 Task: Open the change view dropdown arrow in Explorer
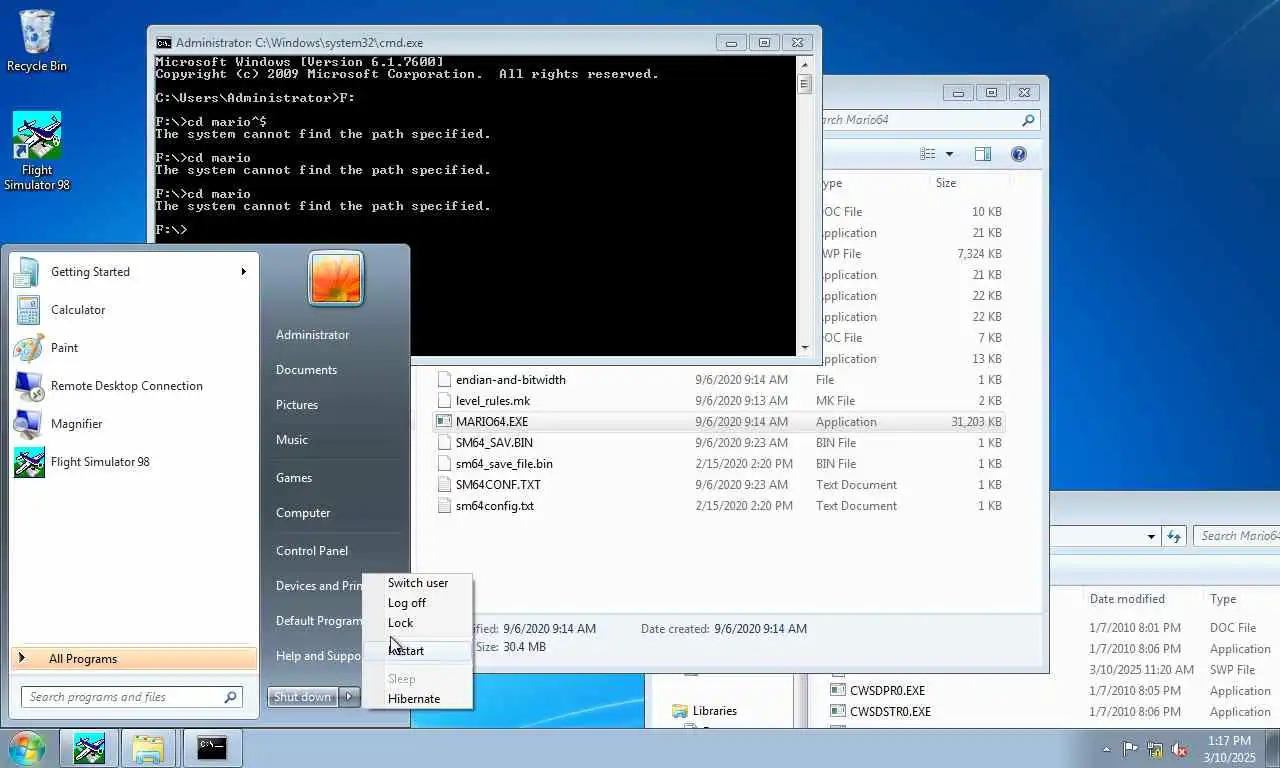coord(949,154)
